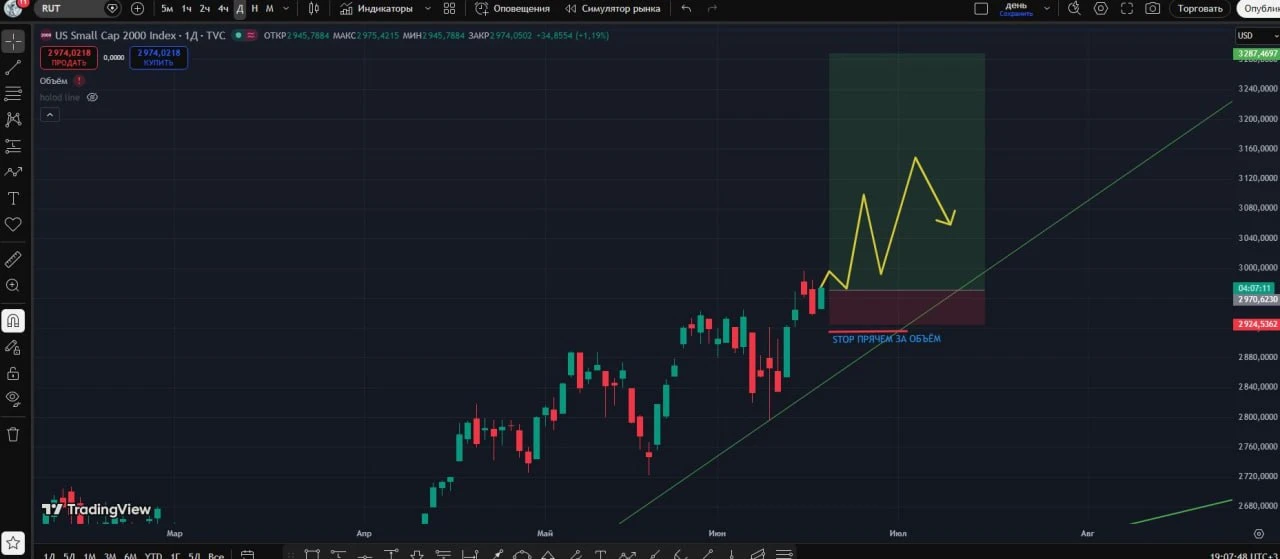Click the Торговать trade button
The image size is (1280, 559).
1200,8
